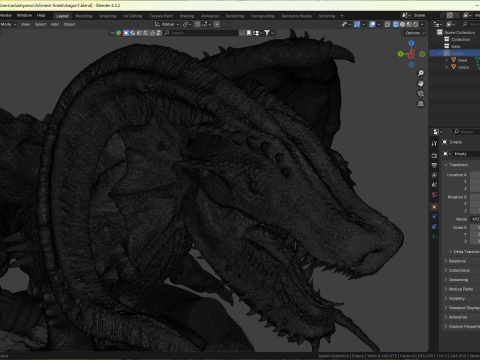Click the pan hand viewport icon
This screenshot has width=480, height=360.
click(421, 83)
